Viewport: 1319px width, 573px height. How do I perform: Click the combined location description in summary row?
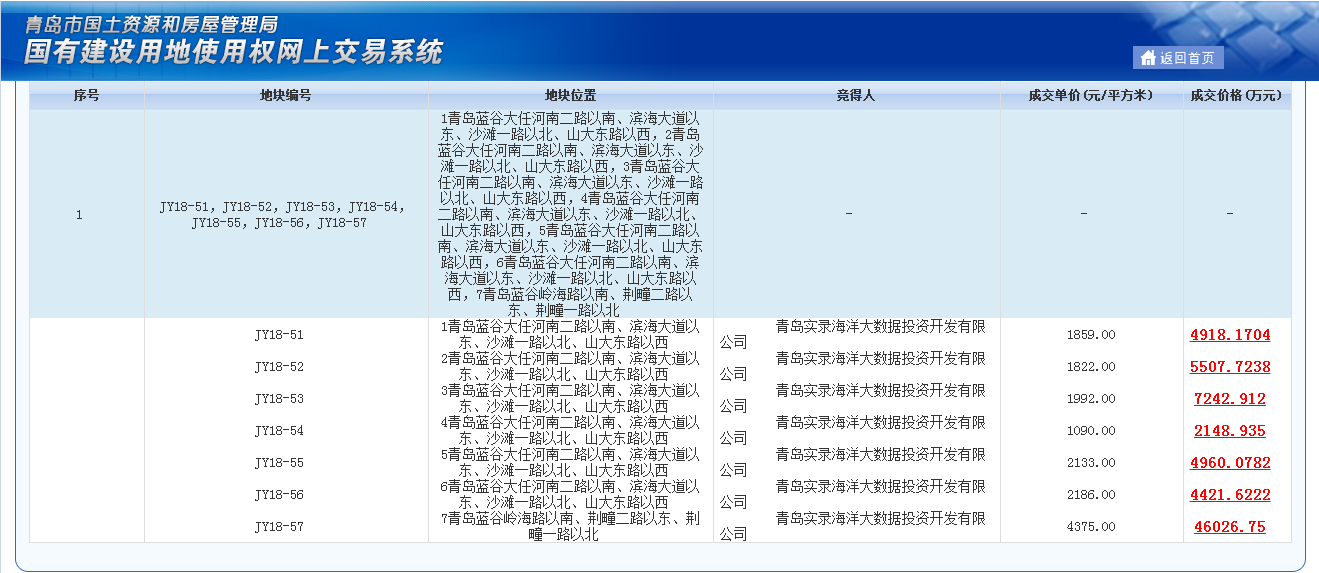click(571, 214)
